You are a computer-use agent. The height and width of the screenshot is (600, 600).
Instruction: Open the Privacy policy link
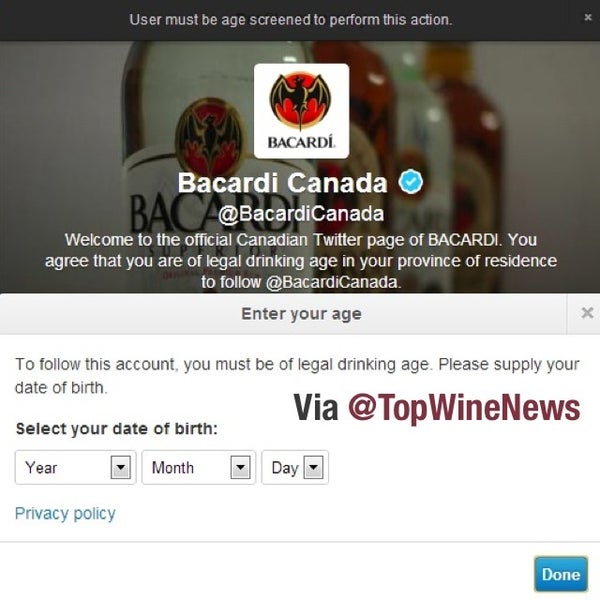tap(65, 514)
